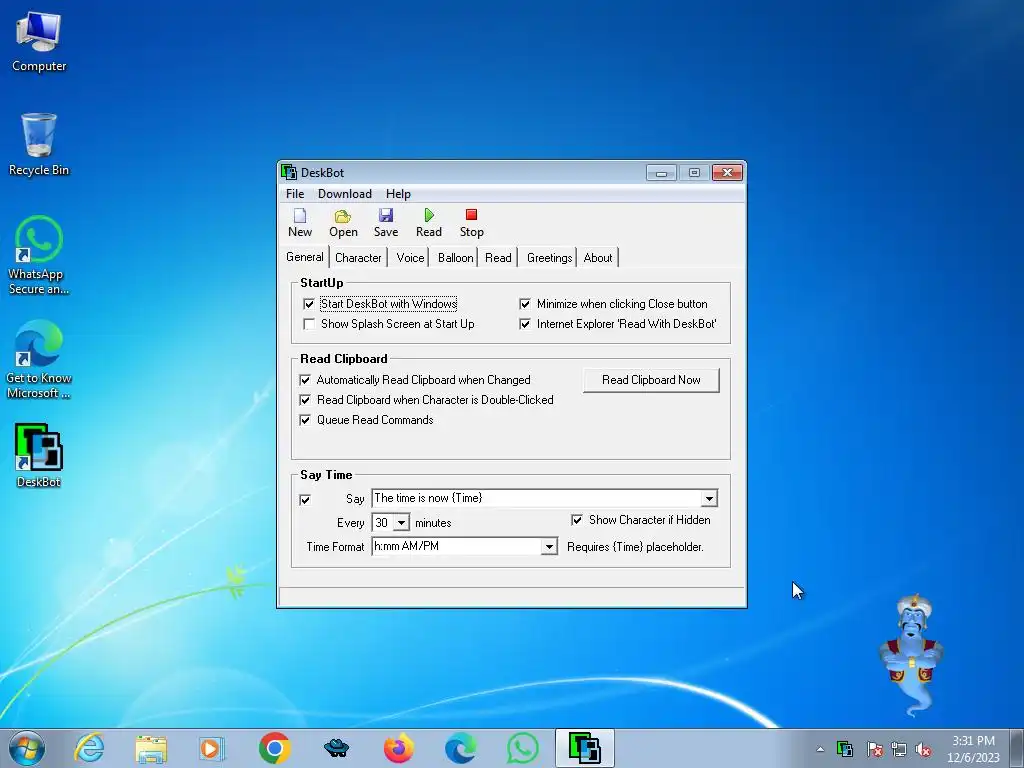Screen dimensions: 1024x768
Task: Open the File menu
Action: click(x=295, y=194)
